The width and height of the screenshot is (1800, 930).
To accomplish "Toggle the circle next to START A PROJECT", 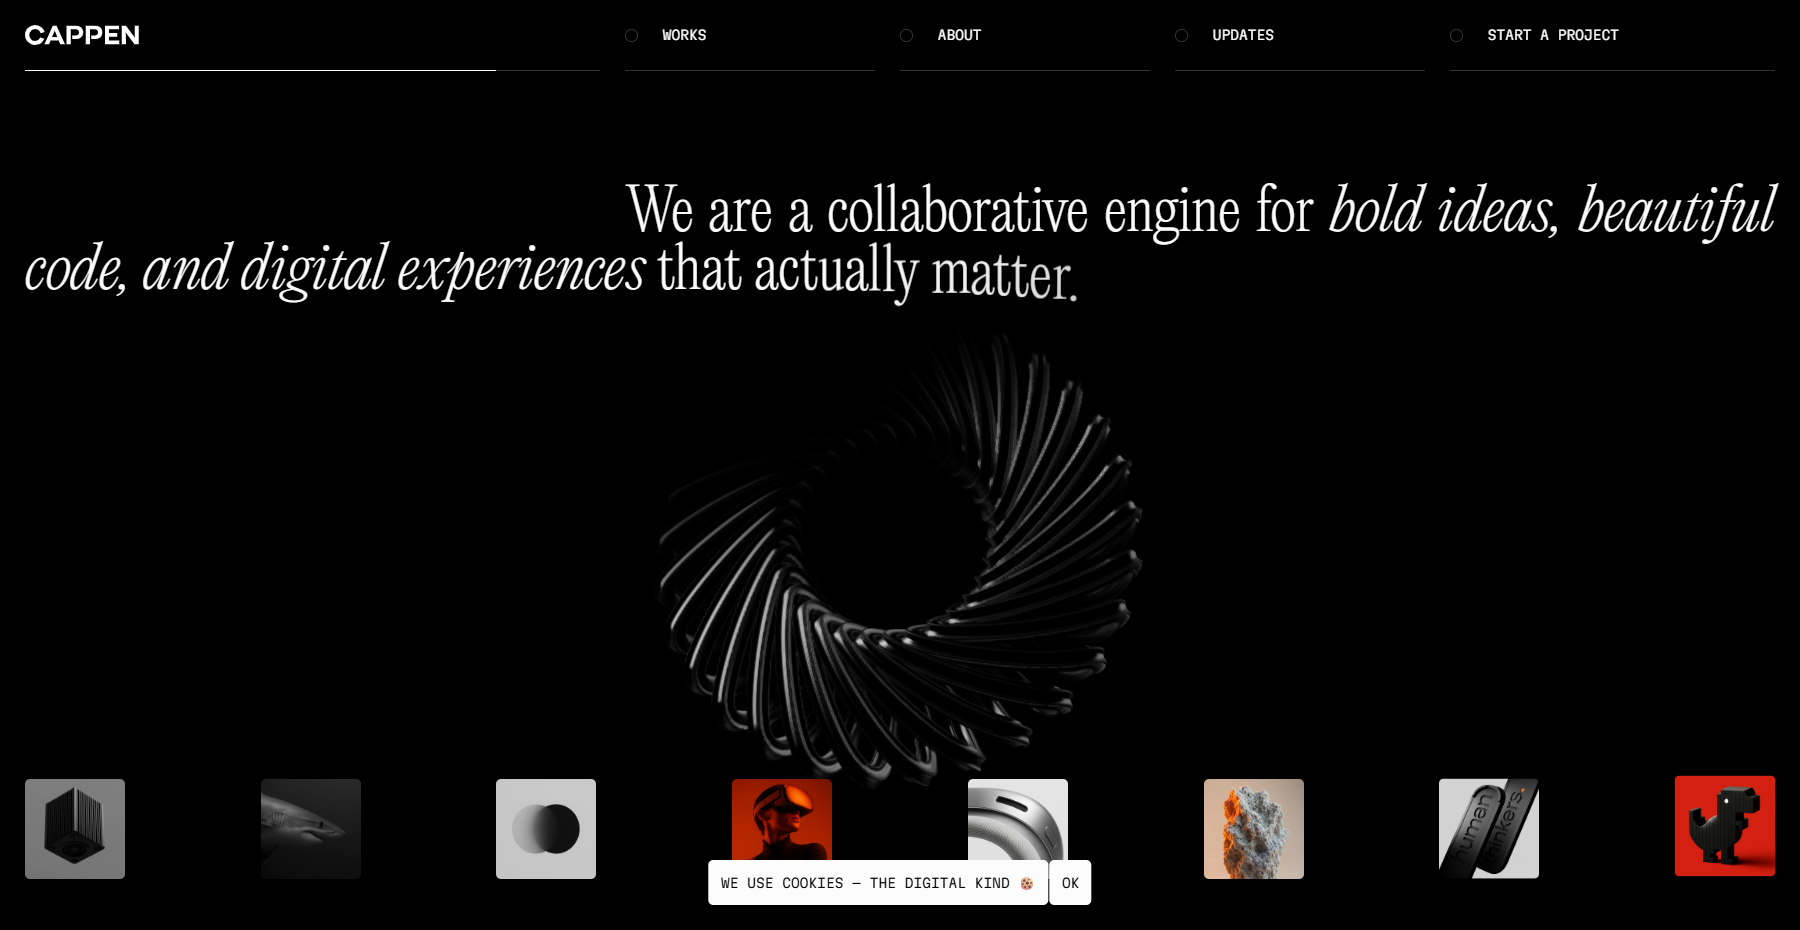I will pyautogui.click(x=1455, y=35).
